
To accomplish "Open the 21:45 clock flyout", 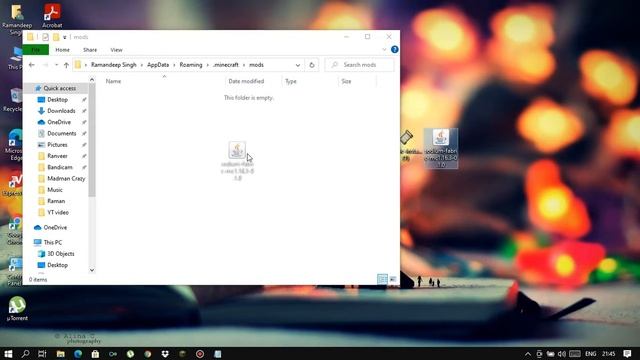I will 609,354.
